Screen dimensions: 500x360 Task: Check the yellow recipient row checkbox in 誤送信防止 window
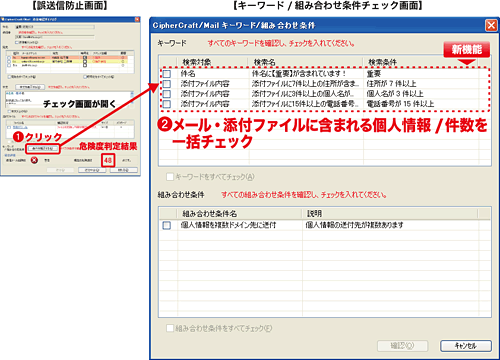tap(9, 61)
